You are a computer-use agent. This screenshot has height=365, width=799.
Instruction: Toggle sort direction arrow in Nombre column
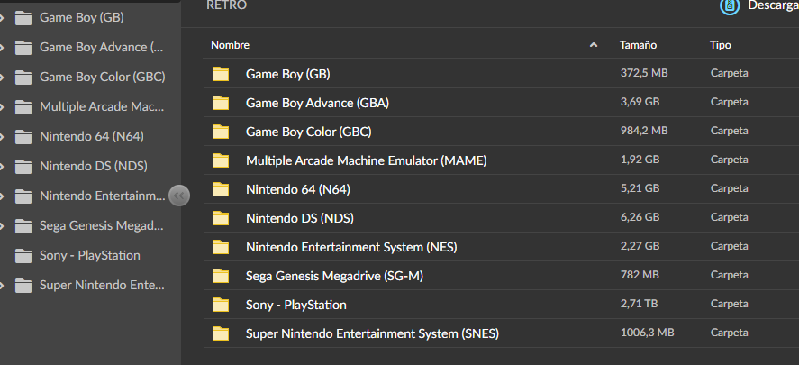pos(593,45)
